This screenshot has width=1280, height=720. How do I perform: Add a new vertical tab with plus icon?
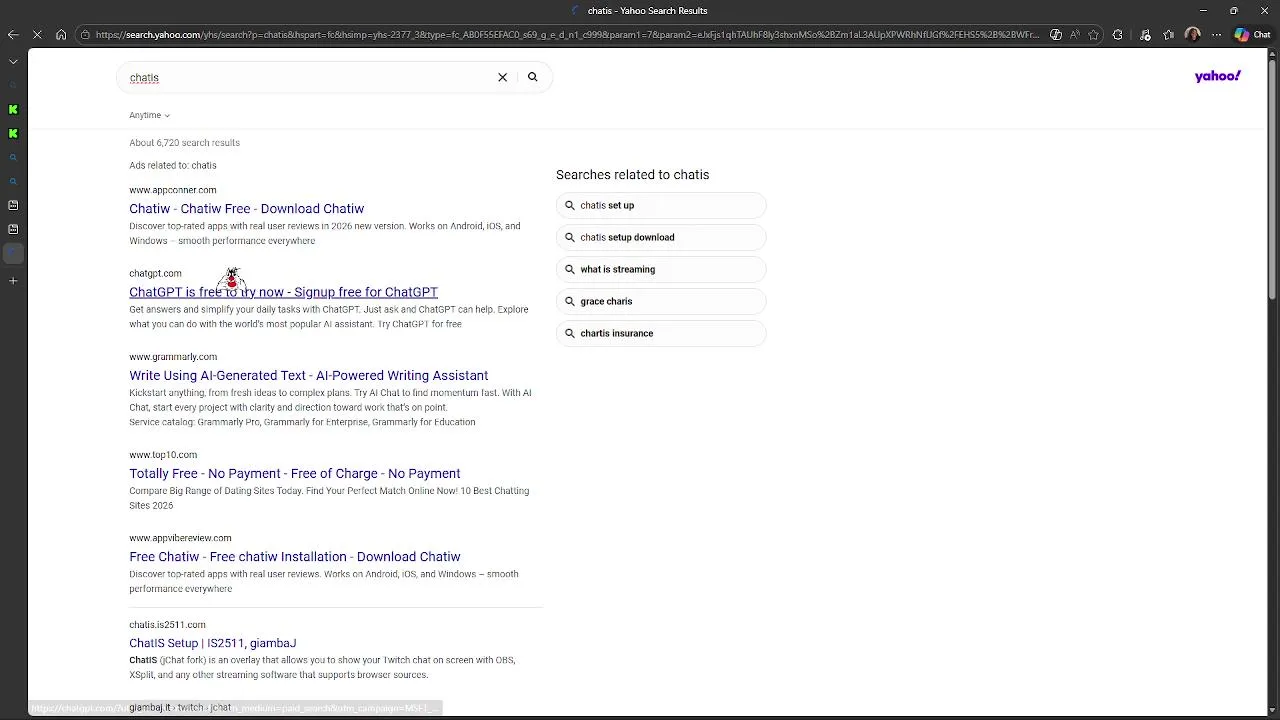click(13, 281)
